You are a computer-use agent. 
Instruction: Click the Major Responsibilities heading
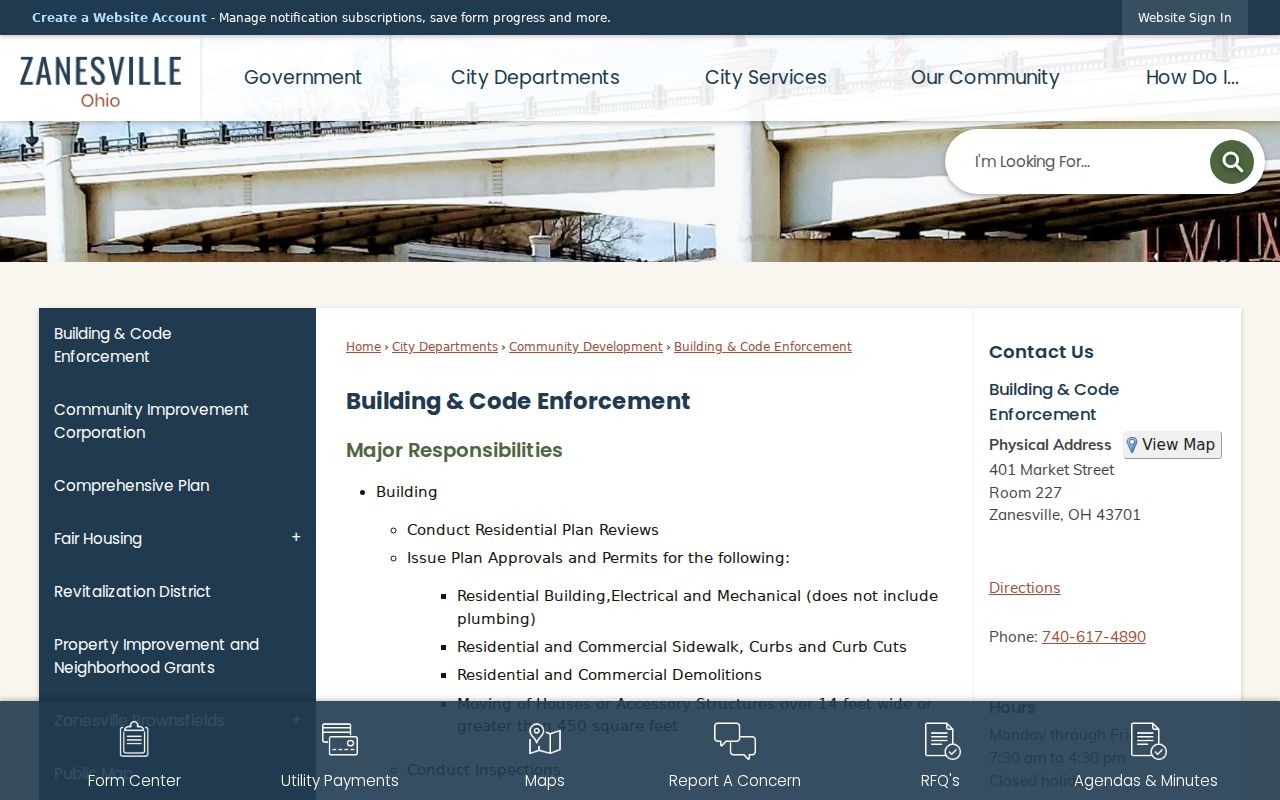(454, 450)
